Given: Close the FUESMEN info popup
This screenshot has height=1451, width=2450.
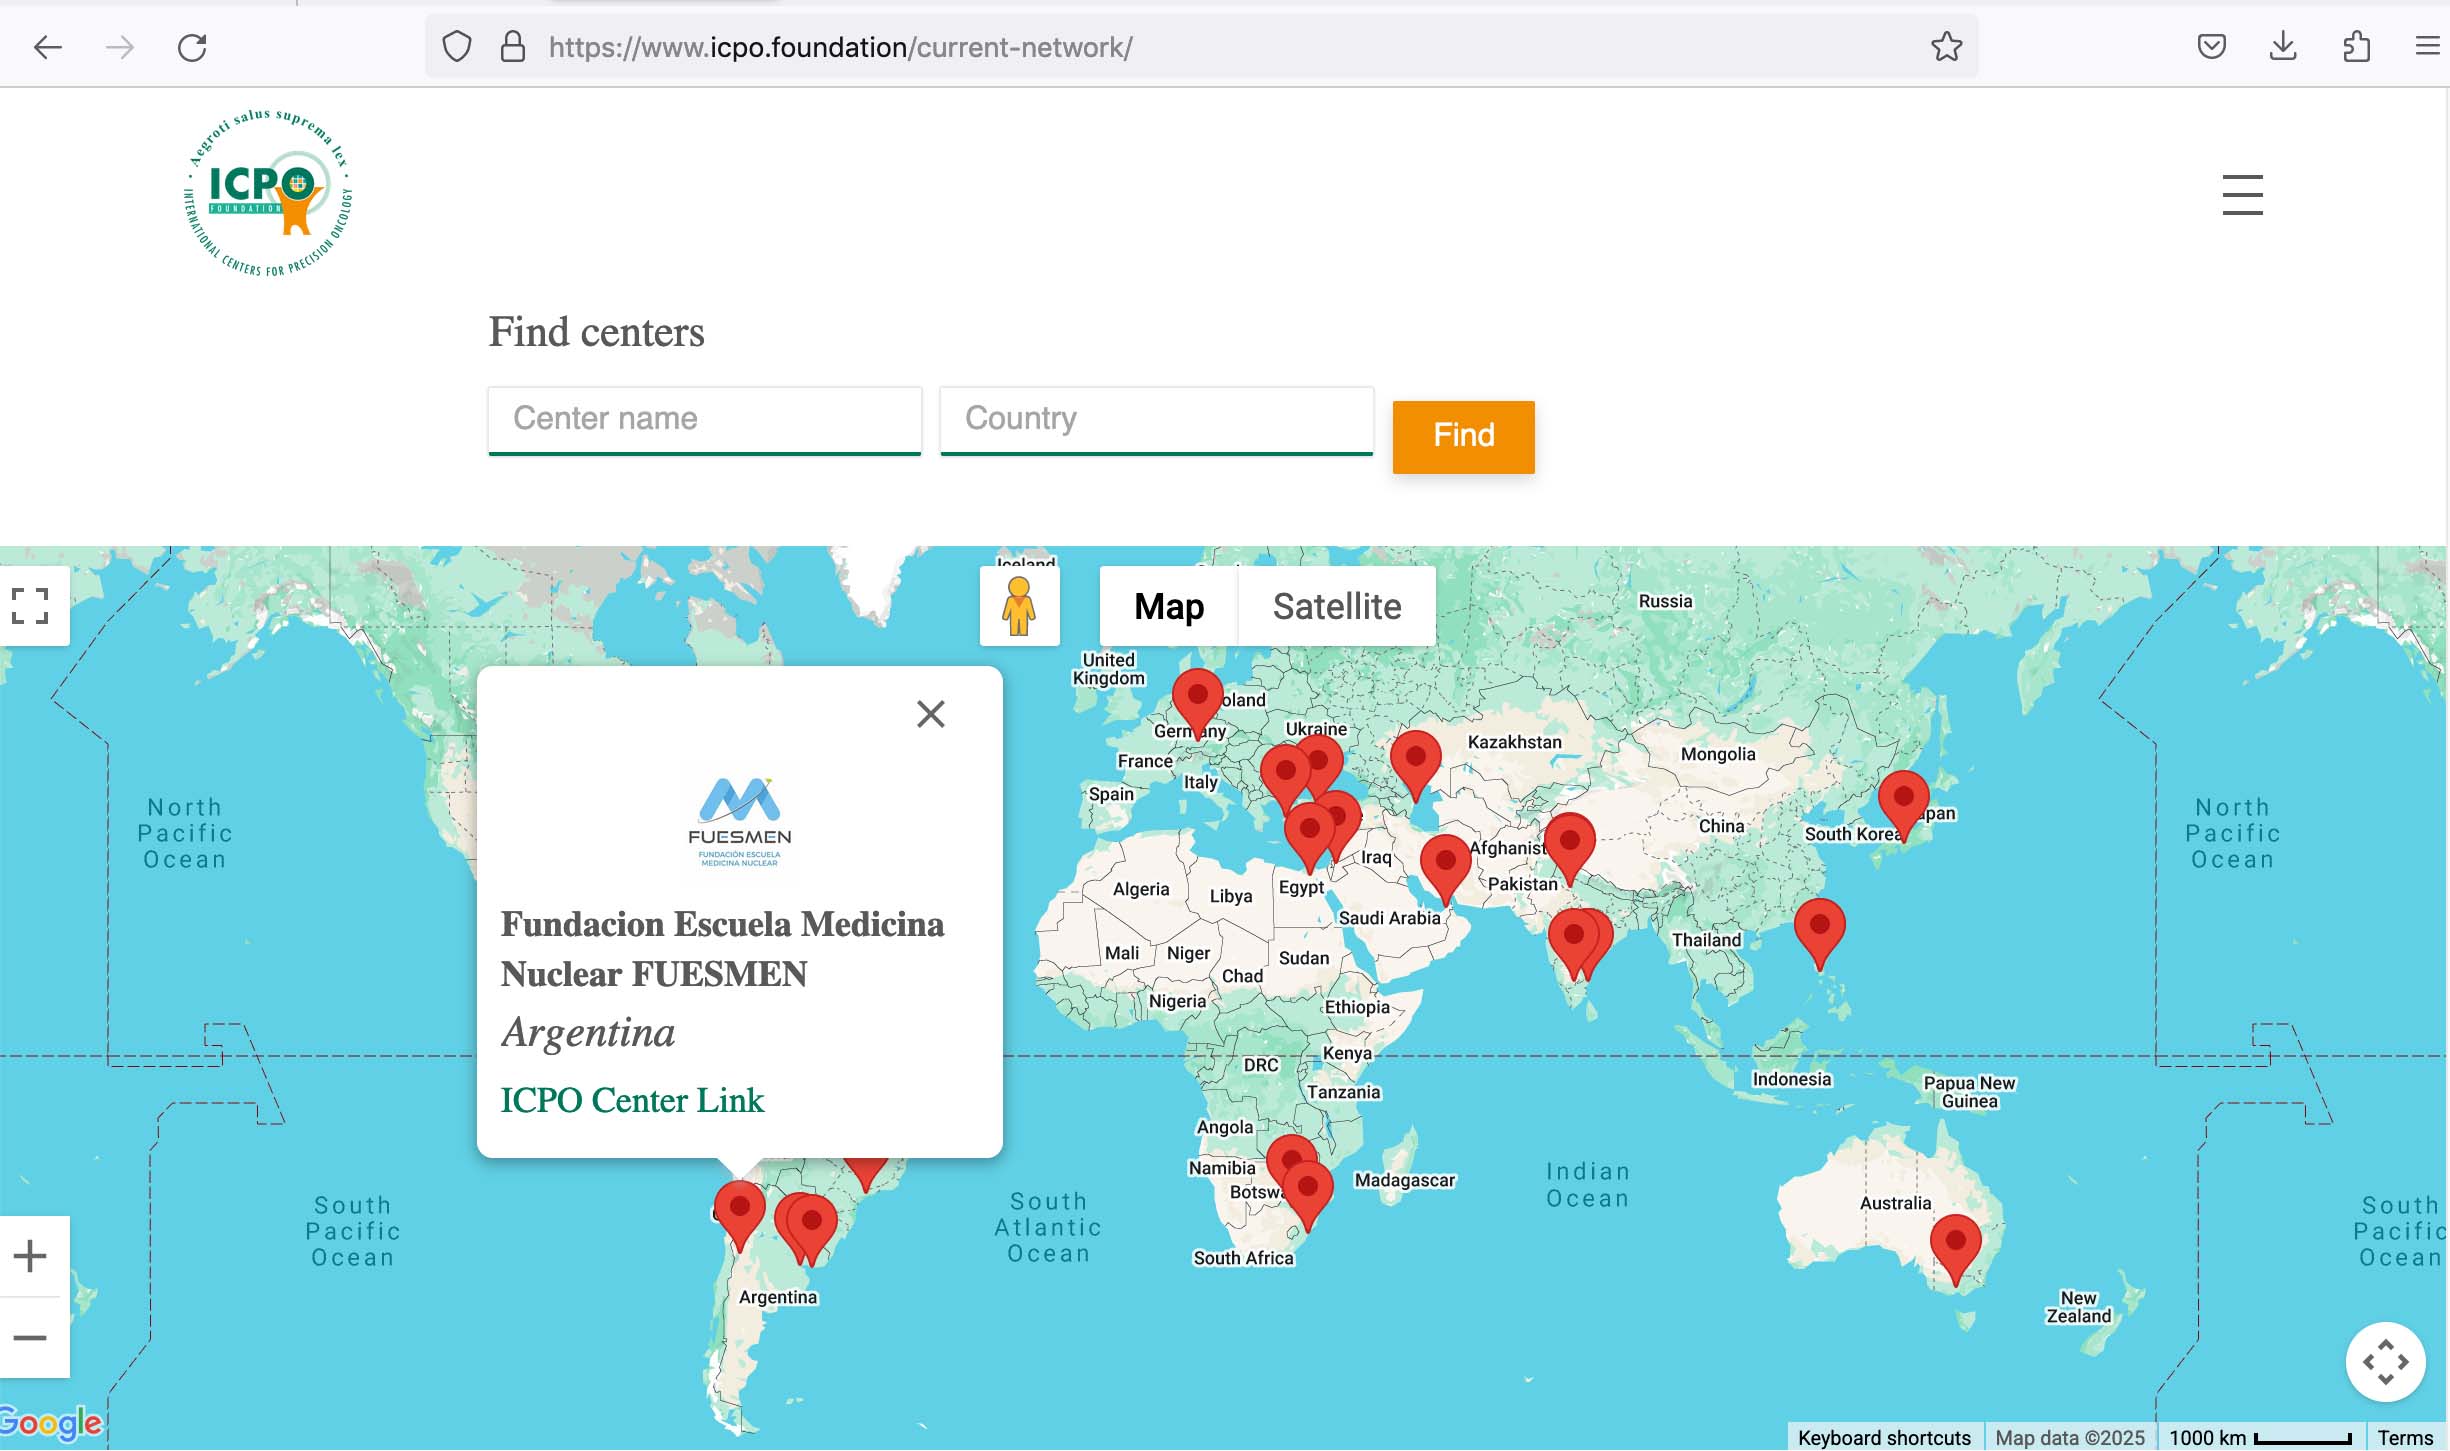Looking at the screenshot, I should (930, 714).
